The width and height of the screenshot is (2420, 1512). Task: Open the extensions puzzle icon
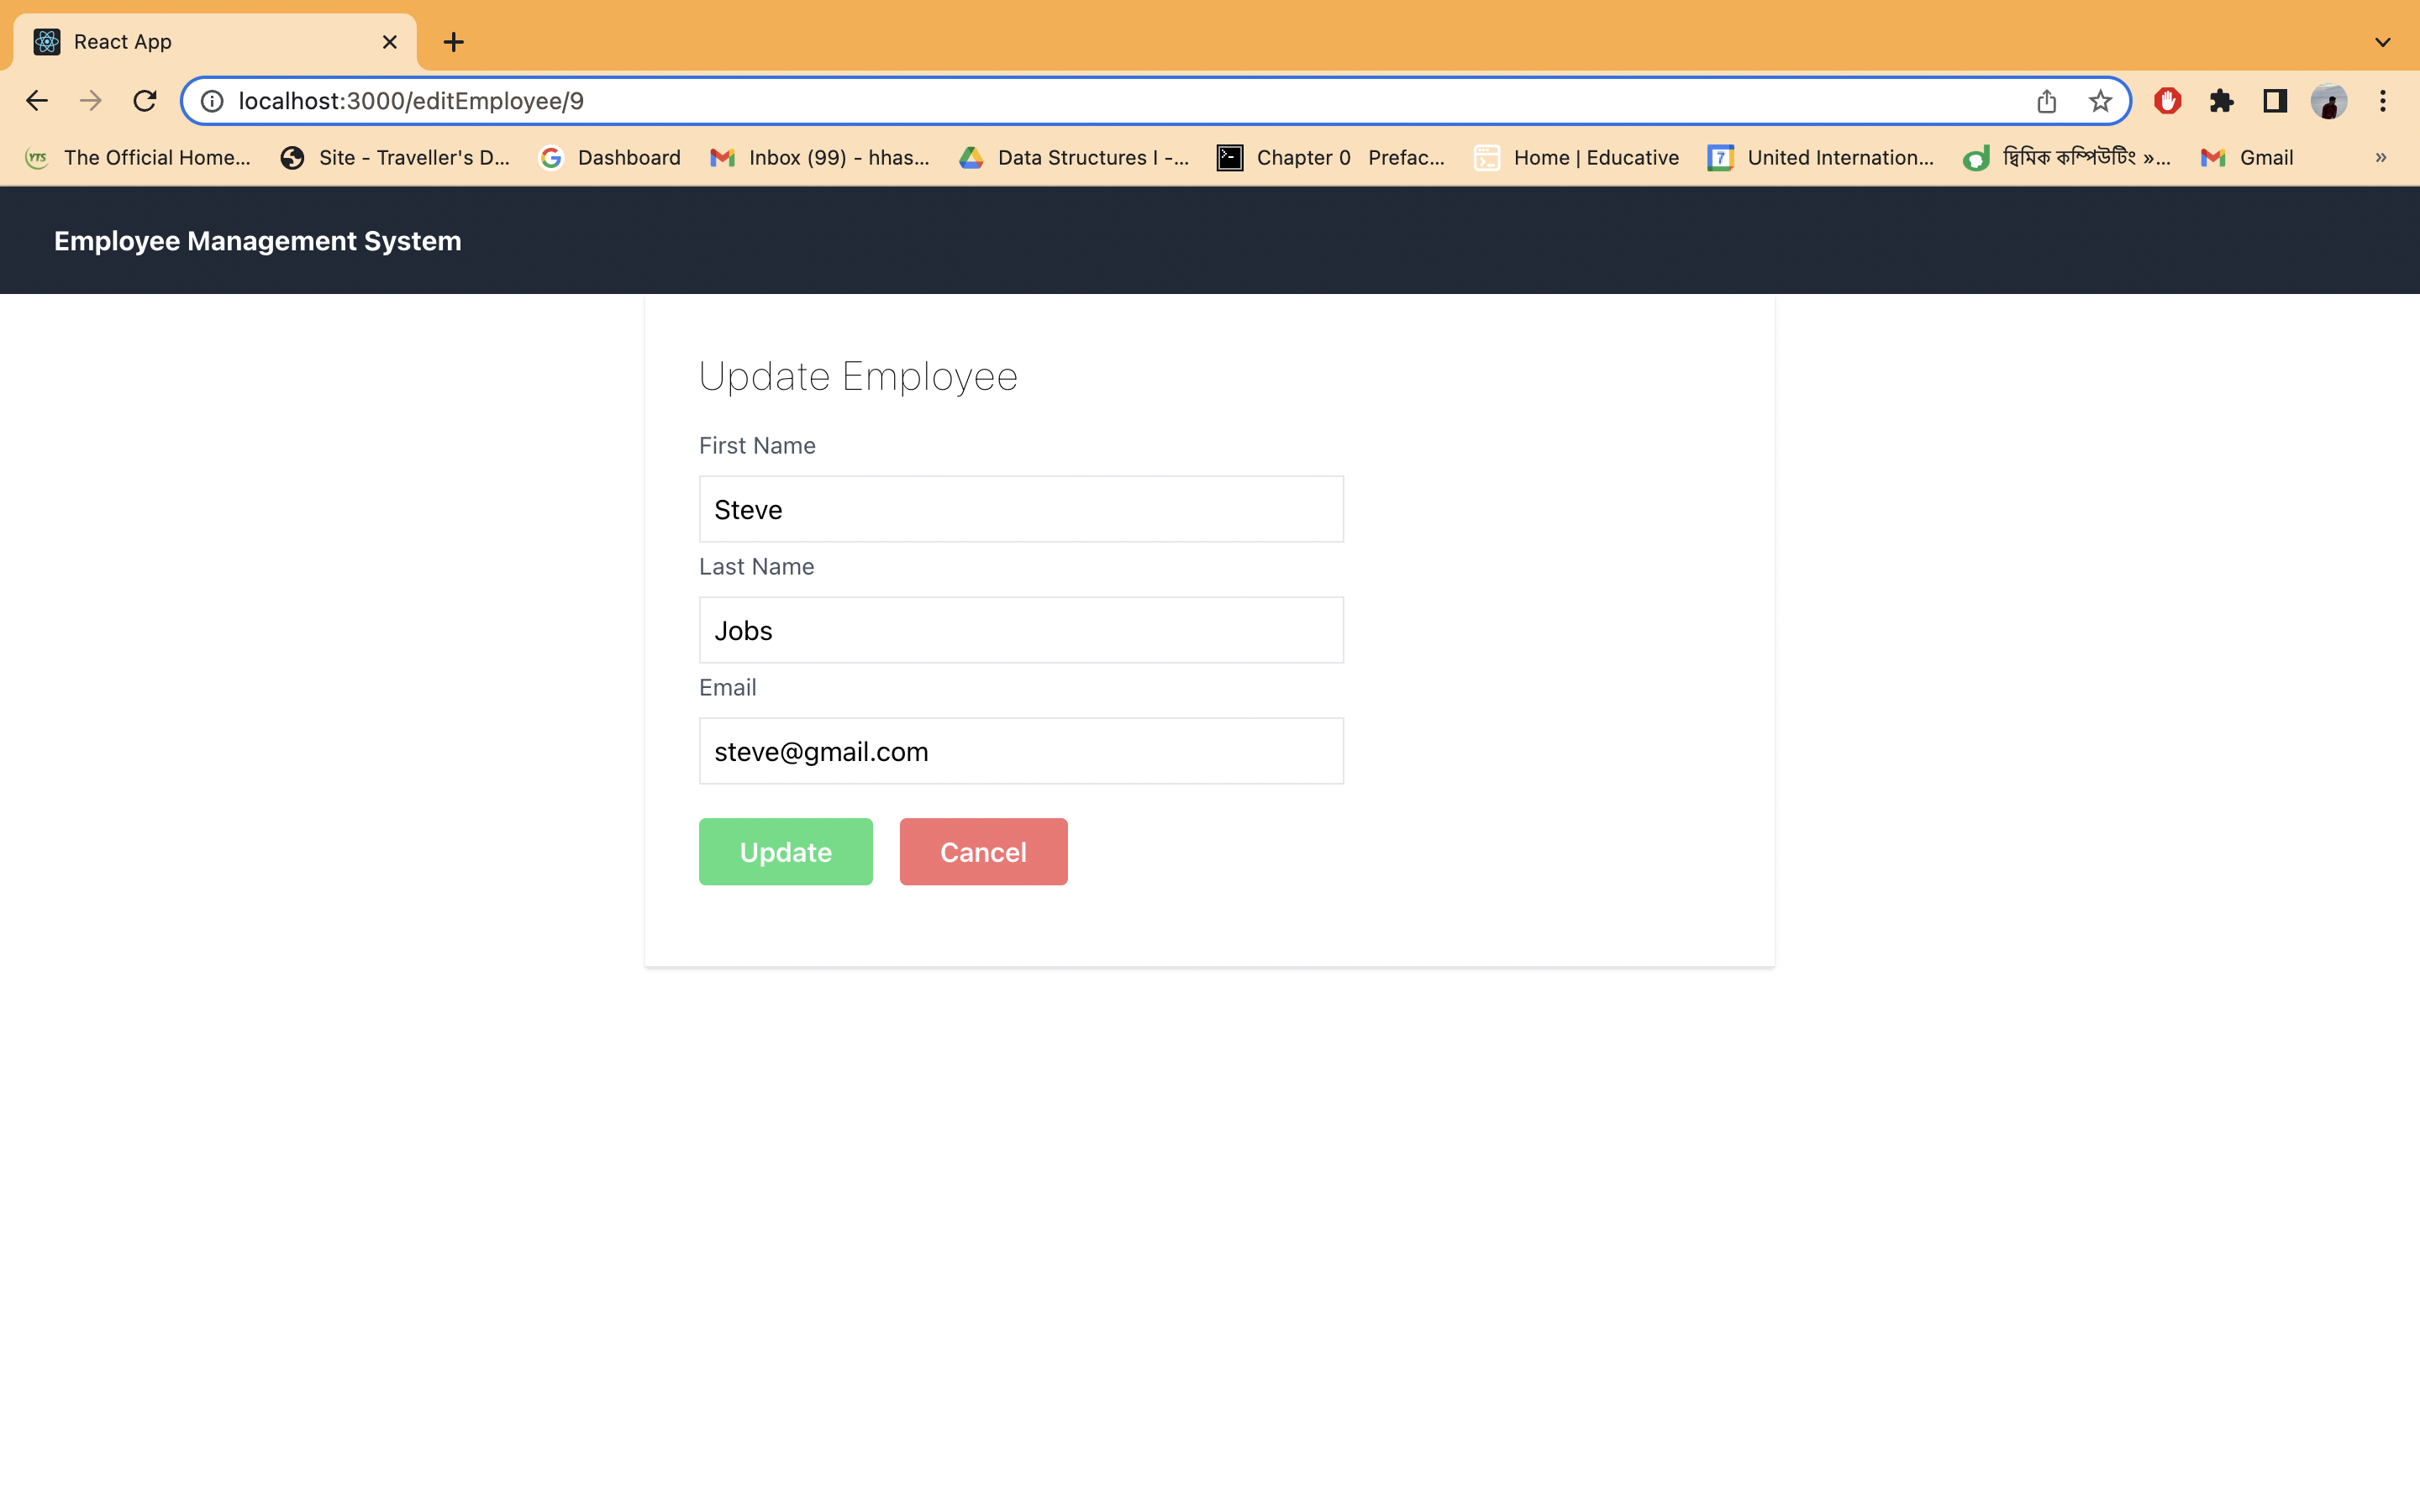(2222, 100)
